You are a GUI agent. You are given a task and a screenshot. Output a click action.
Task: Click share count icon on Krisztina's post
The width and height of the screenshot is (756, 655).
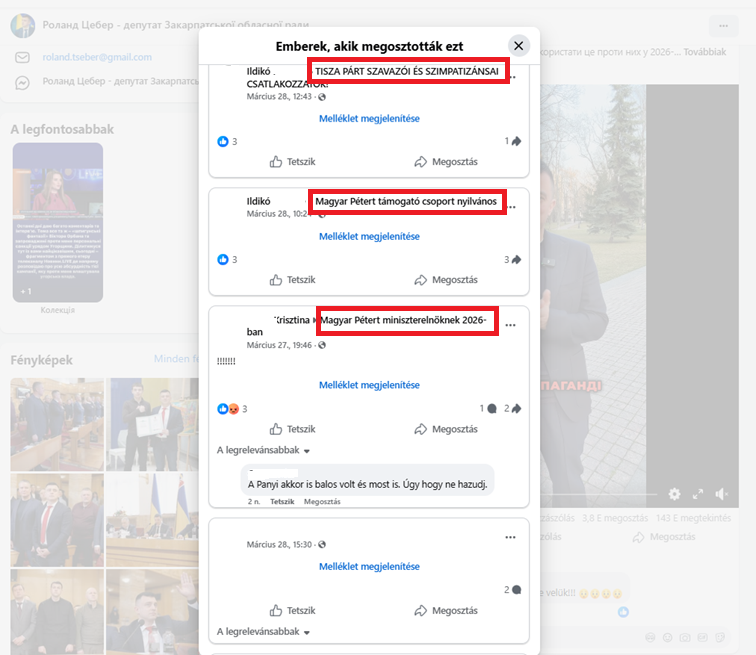click(513, 409)
